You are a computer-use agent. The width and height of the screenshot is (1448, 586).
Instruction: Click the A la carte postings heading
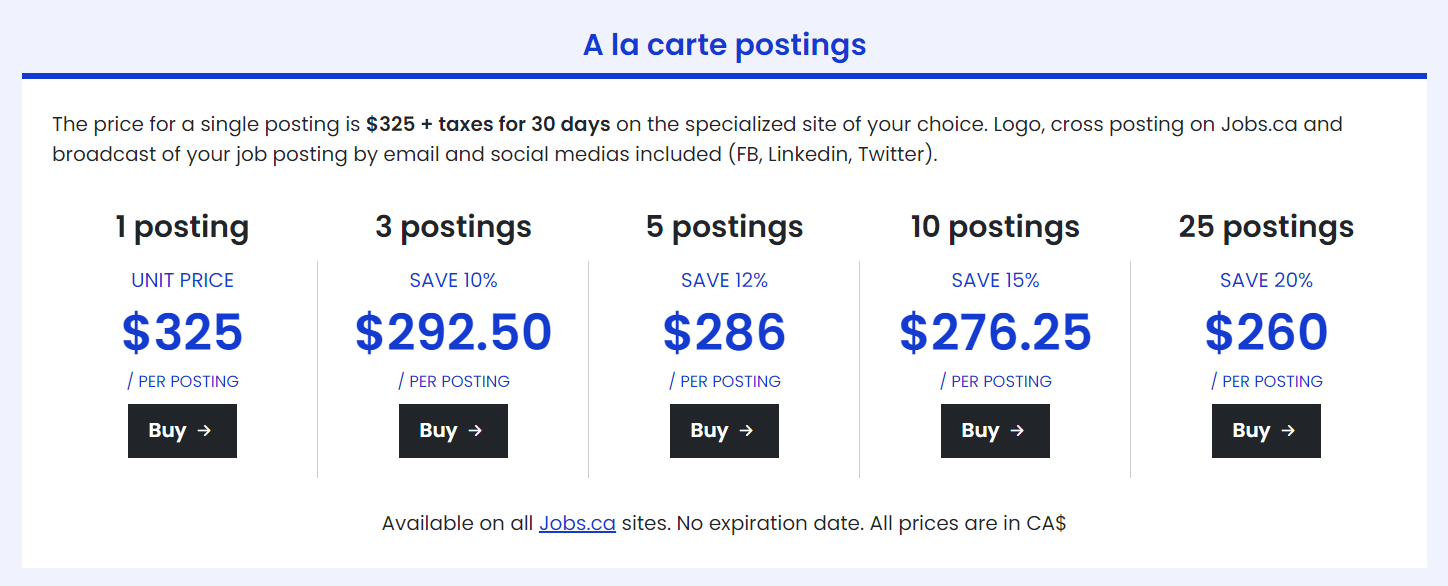(724, 45)
